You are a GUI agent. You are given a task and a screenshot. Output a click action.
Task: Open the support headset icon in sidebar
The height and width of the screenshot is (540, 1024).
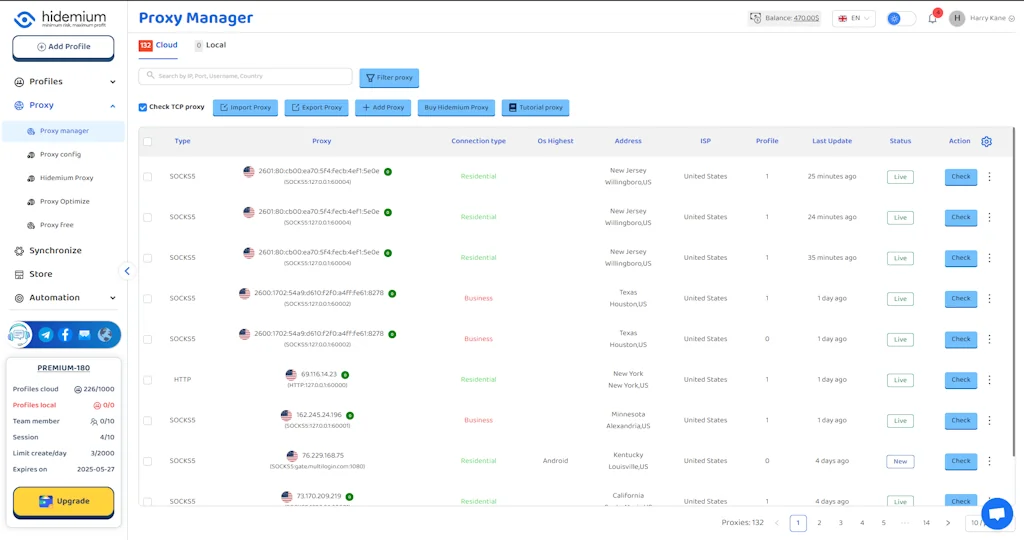click(x=20, y=335)
